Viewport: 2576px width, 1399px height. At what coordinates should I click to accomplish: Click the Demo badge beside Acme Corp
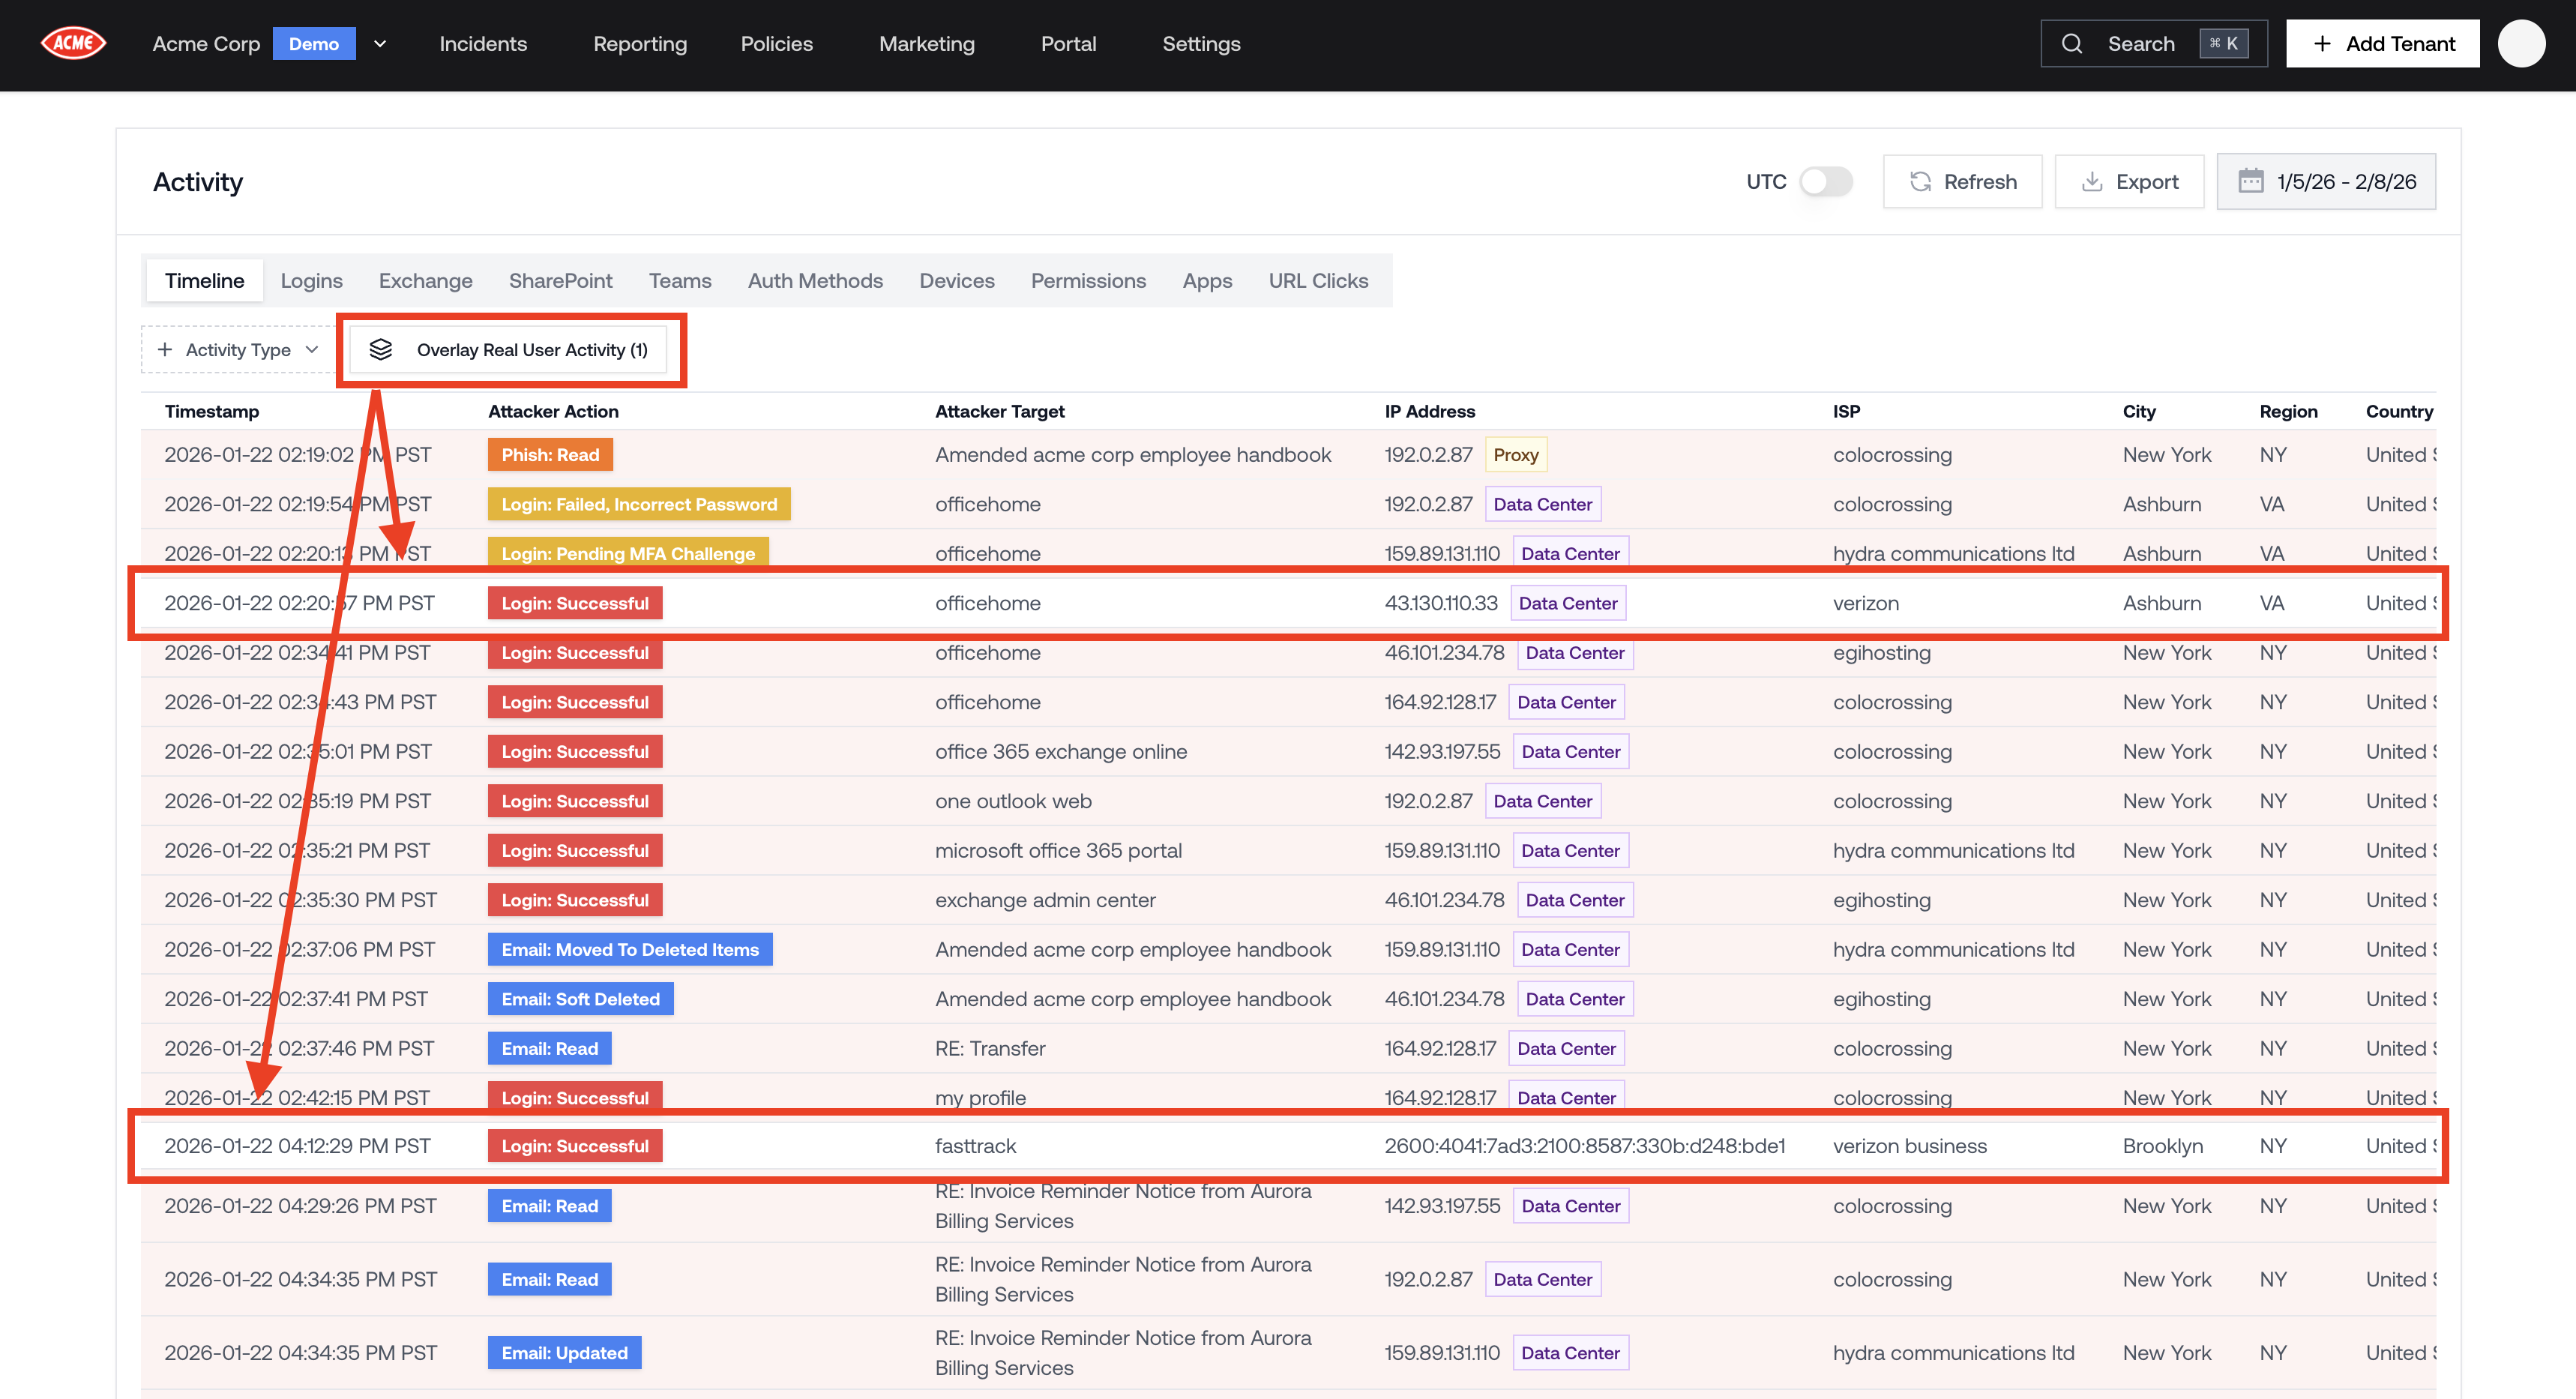pyautogui.click(x=314, y=44)
